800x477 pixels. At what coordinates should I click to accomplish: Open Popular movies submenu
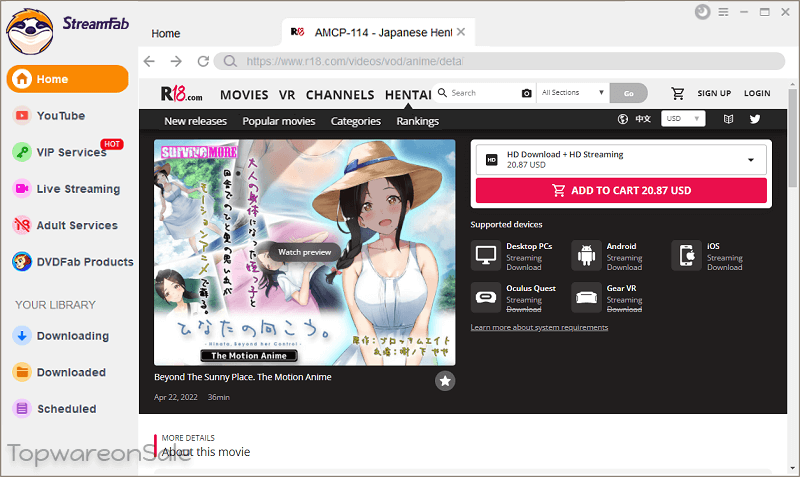[279, 121]
